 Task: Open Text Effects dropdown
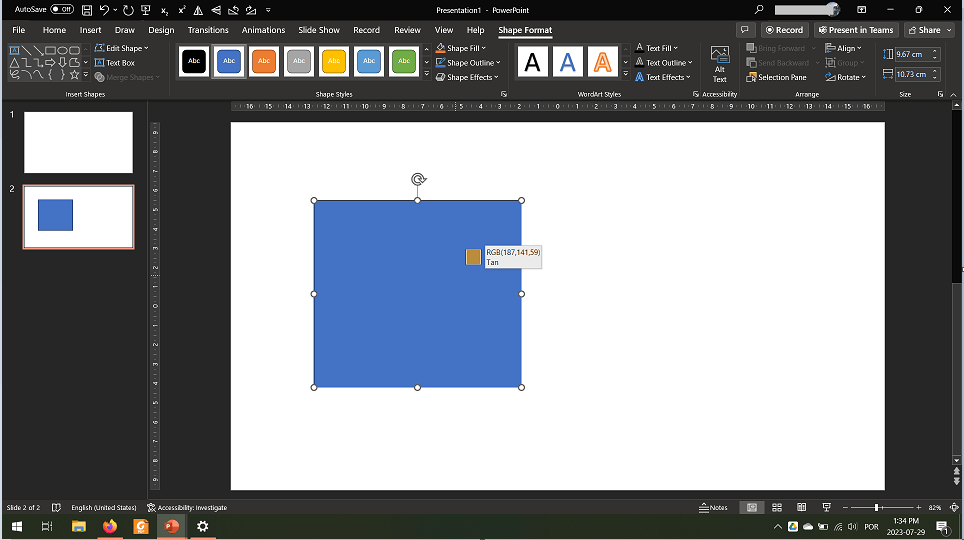(x=663, y=77)
